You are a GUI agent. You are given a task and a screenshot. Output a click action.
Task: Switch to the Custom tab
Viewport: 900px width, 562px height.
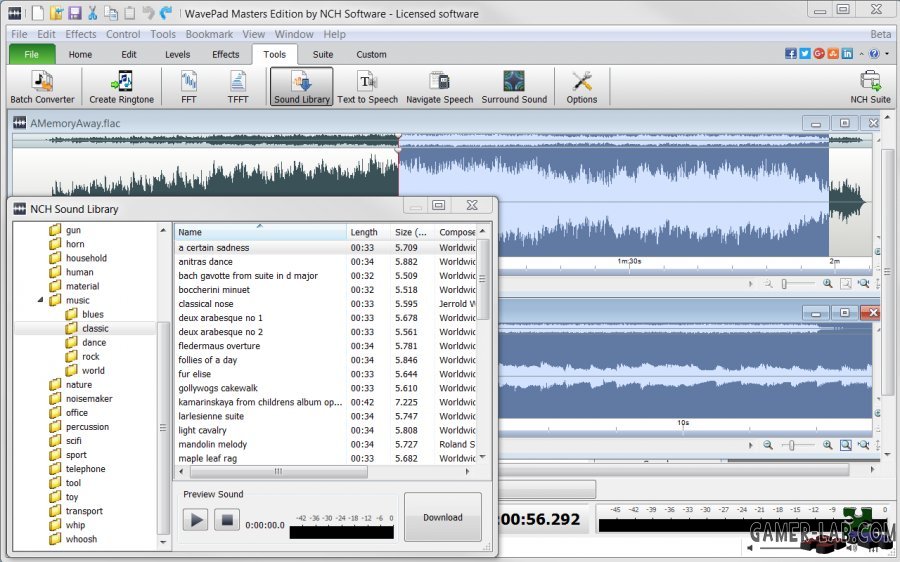[371, 55]
